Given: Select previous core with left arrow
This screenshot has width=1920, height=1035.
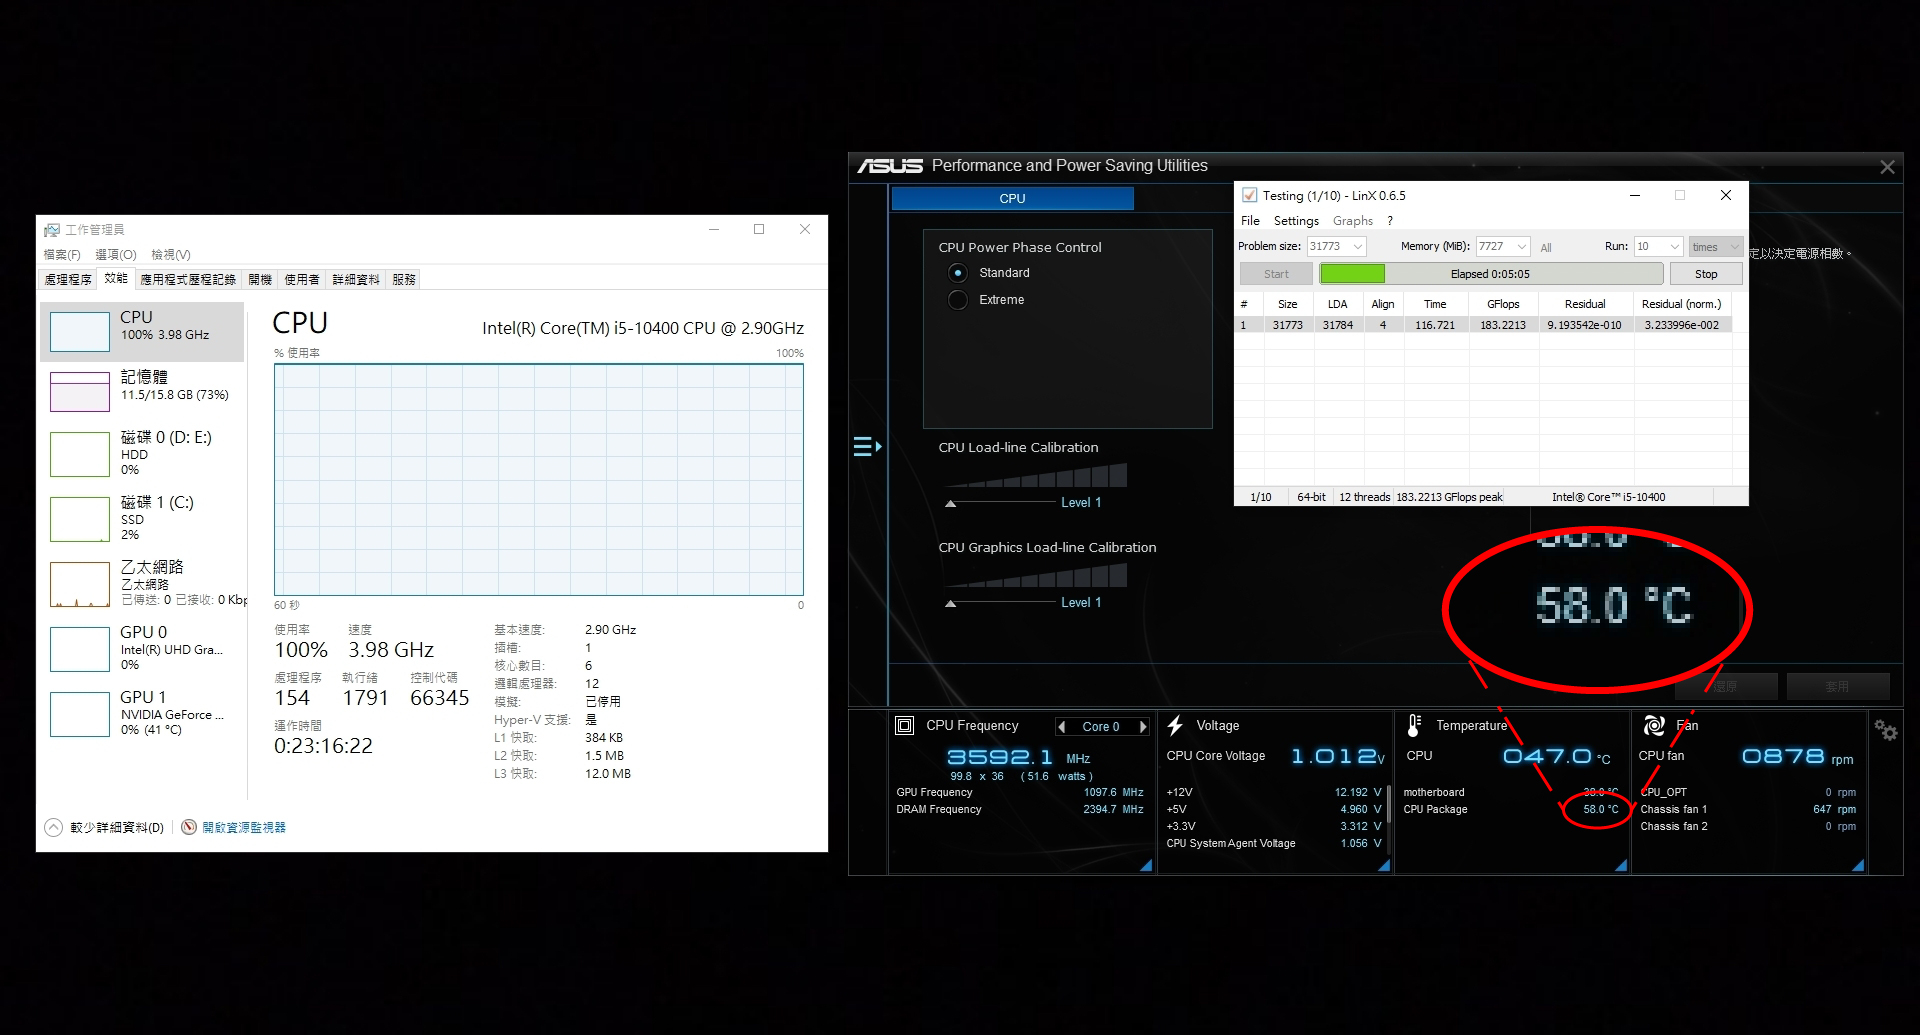Looking at the screenshot, I should (x=1062, y=727).
